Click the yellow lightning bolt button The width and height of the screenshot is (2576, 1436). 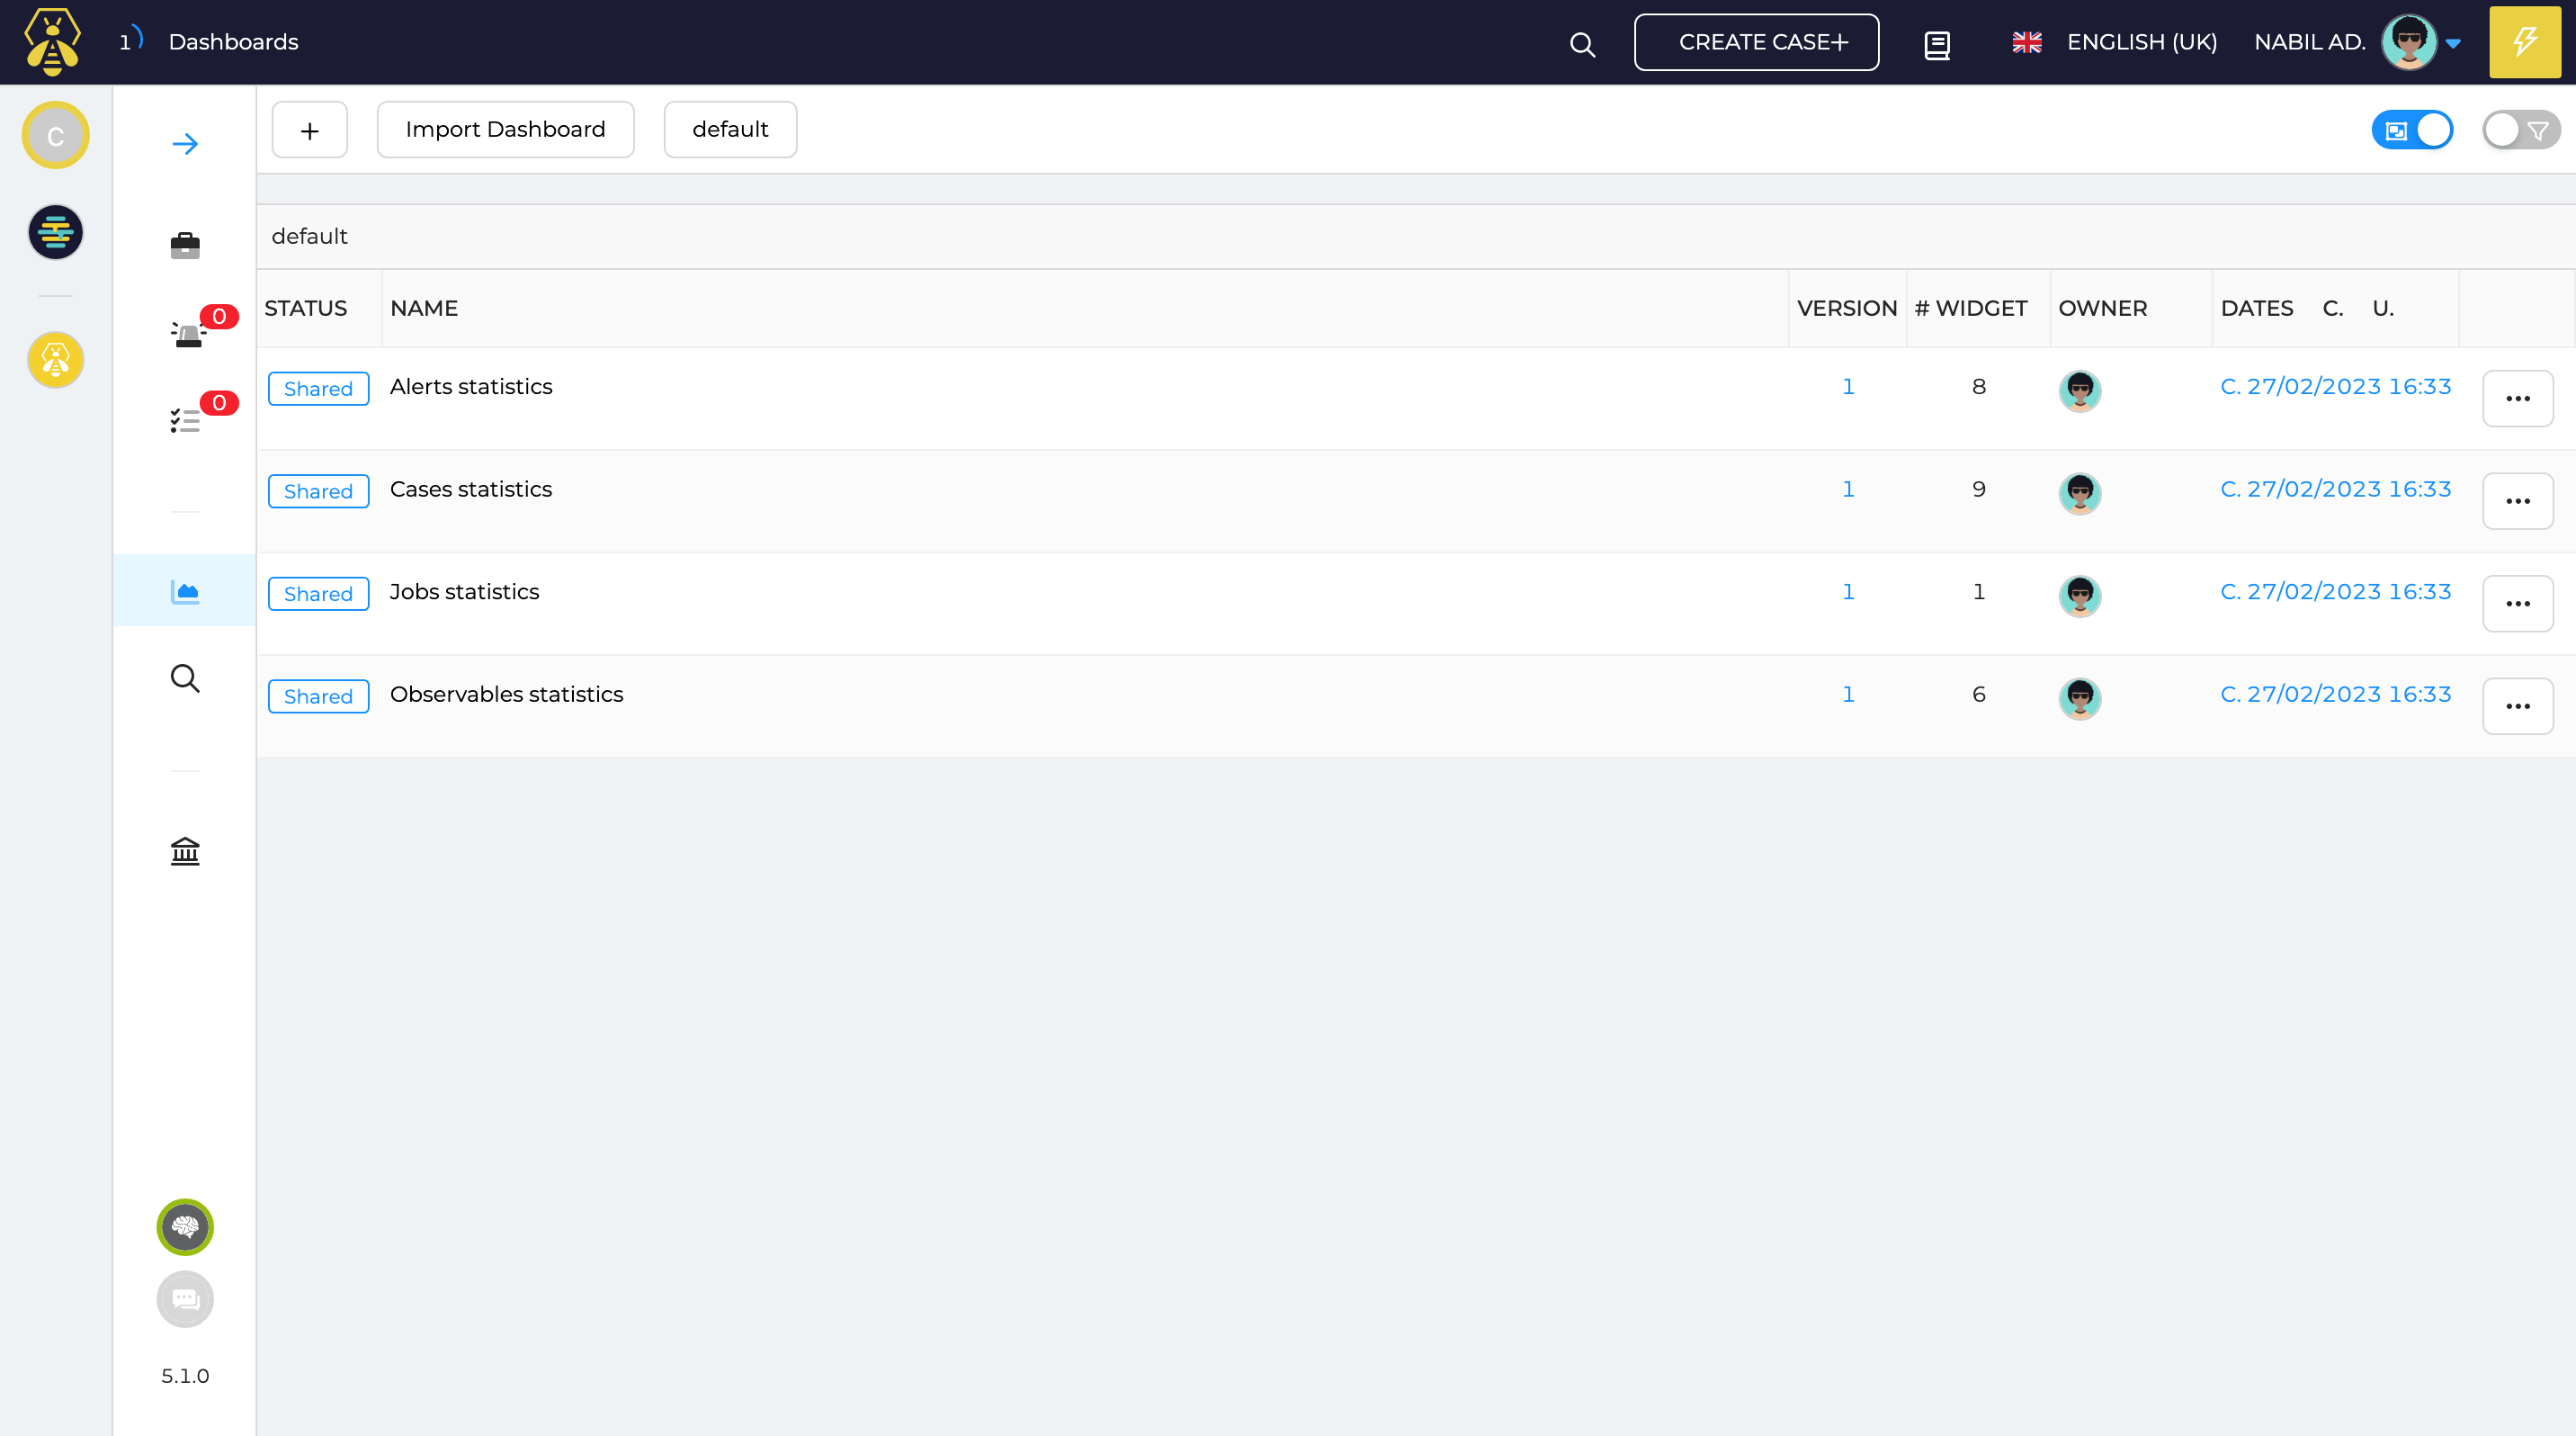[x=2524, y=42]
